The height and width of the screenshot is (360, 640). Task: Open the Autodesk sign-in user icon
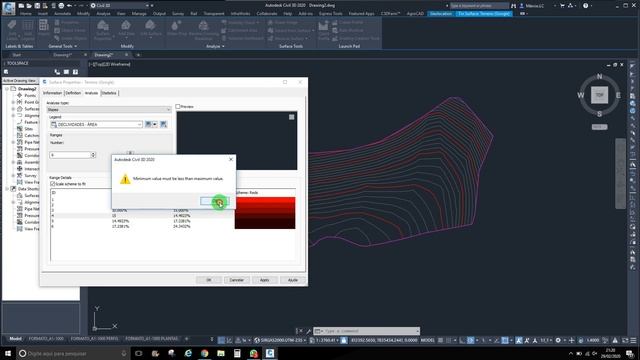tap(521, 6)
